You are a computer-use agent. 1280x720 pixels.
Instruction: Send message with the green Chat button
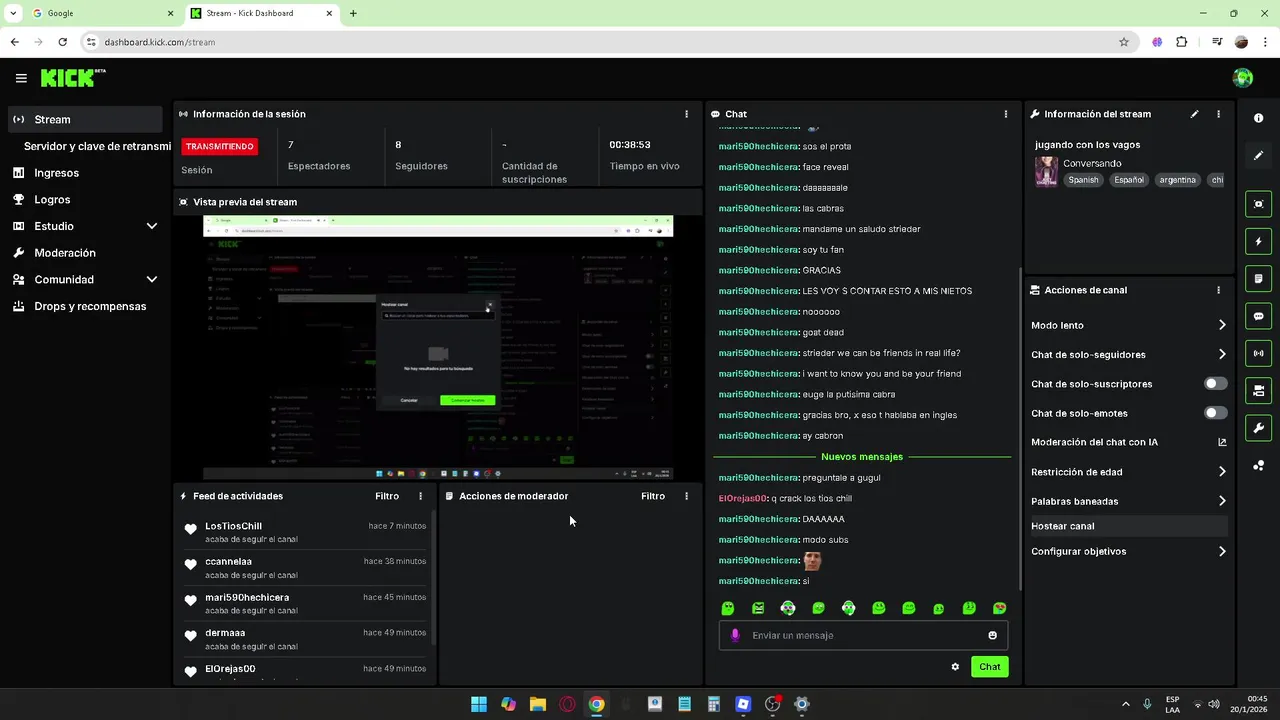(x=989, y=667)
